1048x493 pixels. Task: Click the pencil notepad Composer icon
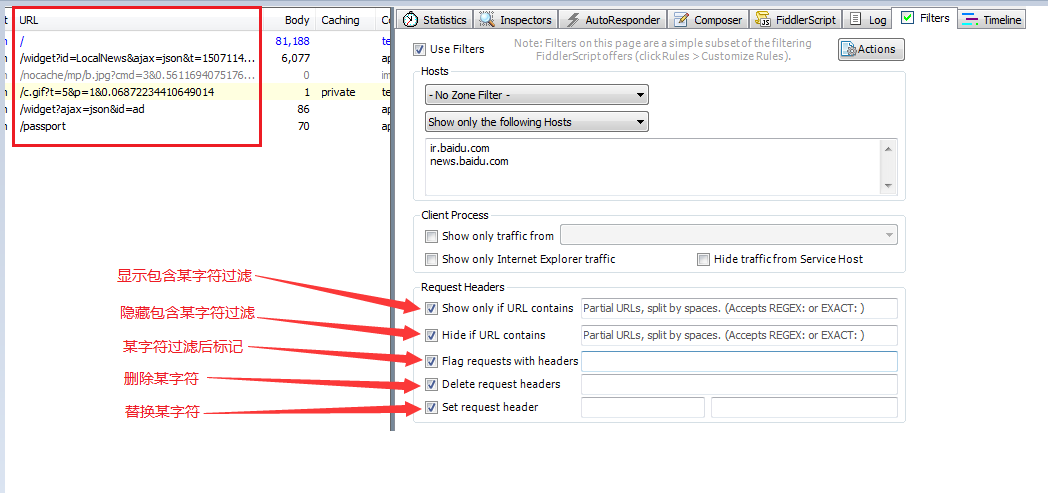click(x=681, y=19)
